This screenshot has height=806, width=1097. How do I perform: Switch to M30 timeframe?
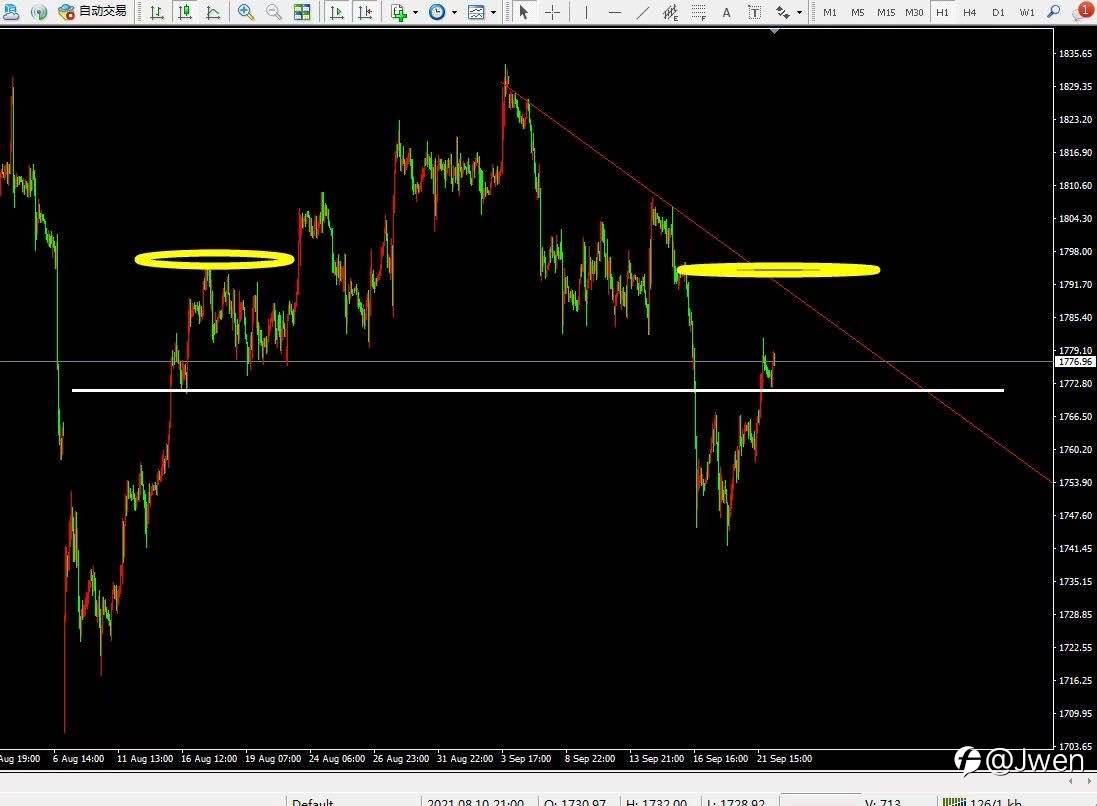[914, 12]
